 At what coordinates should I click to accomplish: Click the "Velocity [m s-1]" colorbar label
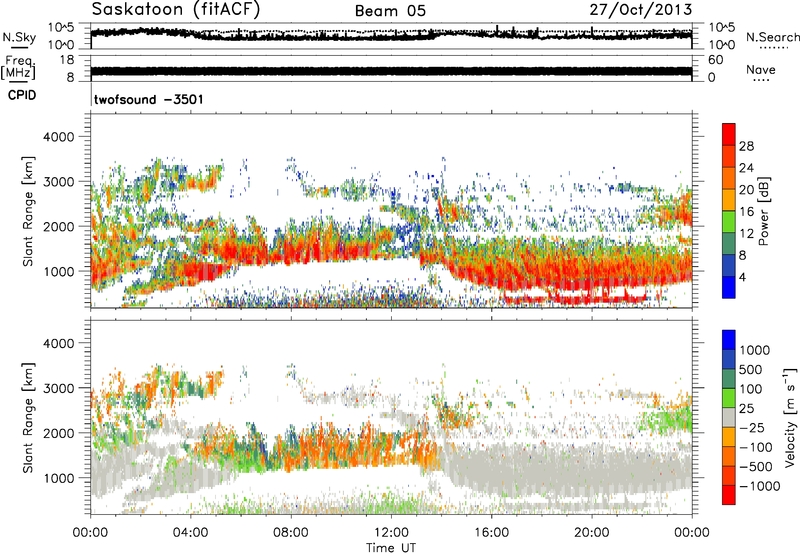[x=790, y=417]
